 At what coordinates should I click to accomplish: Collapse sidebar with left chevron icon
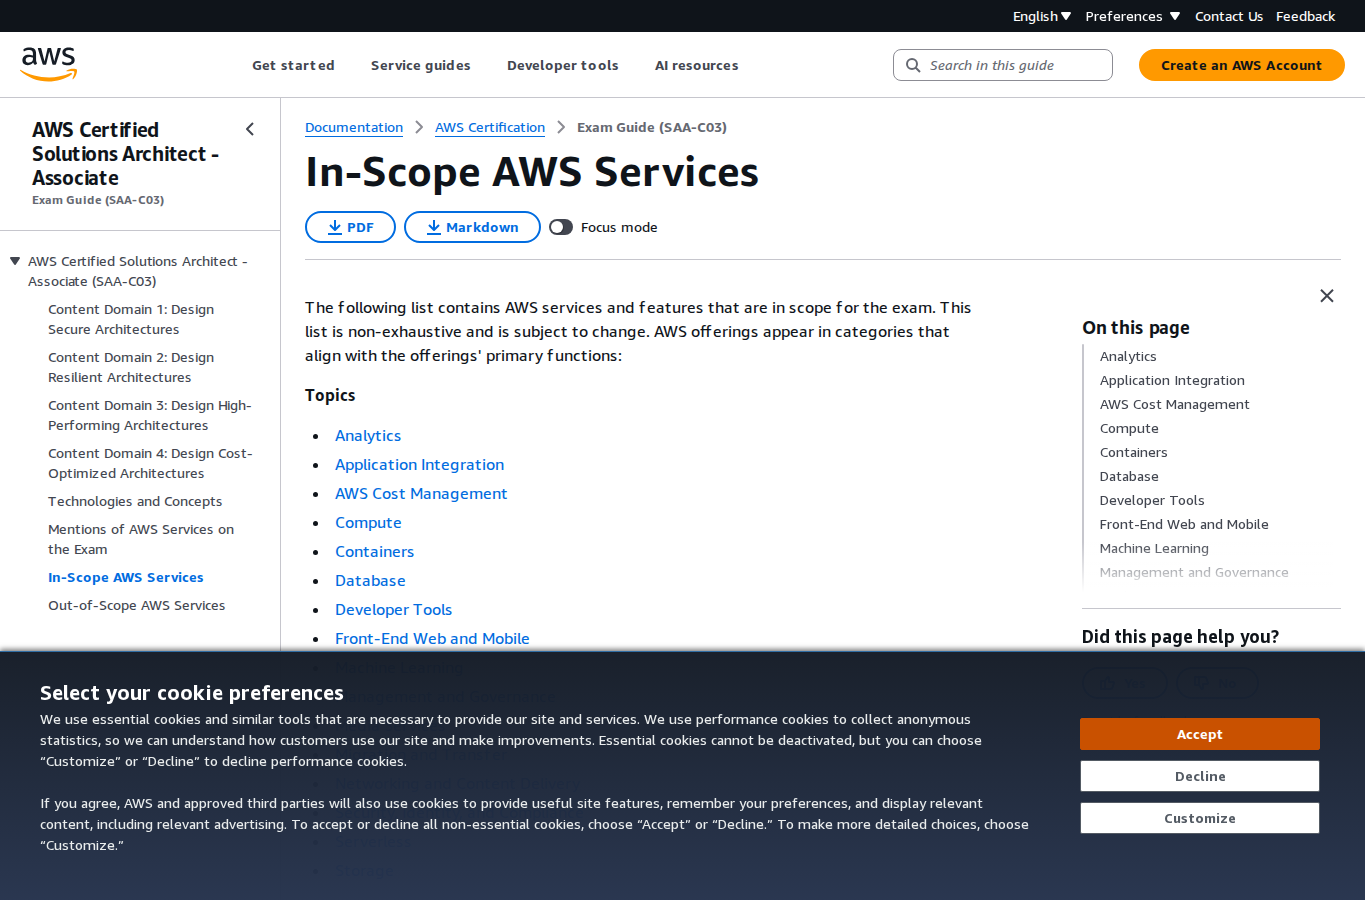(250, 129)
